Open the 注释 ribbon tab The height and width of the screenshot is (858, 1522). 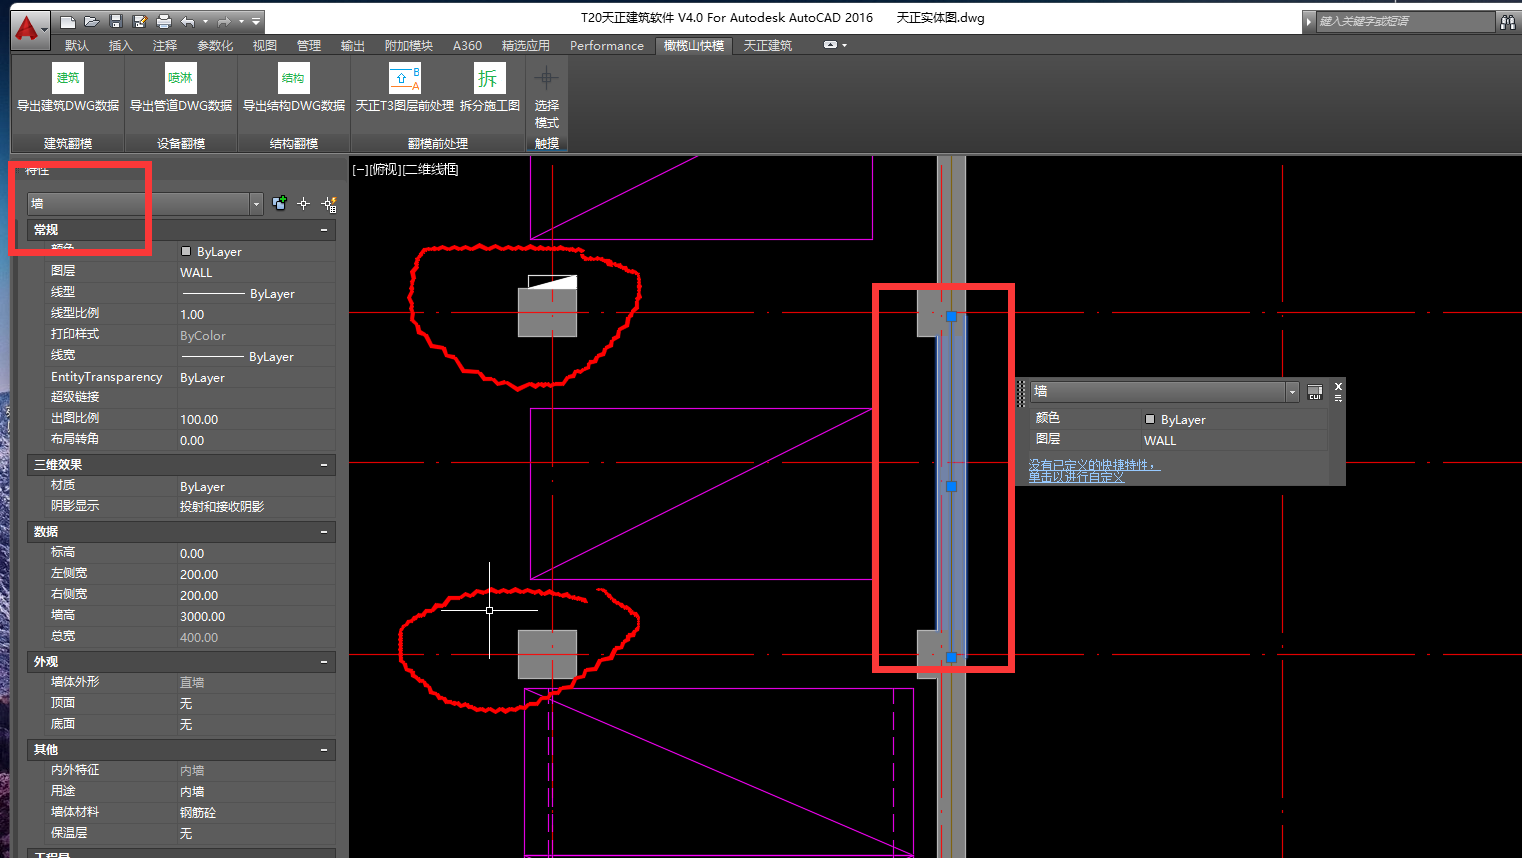pyautogui.click(x=165, y=46)
